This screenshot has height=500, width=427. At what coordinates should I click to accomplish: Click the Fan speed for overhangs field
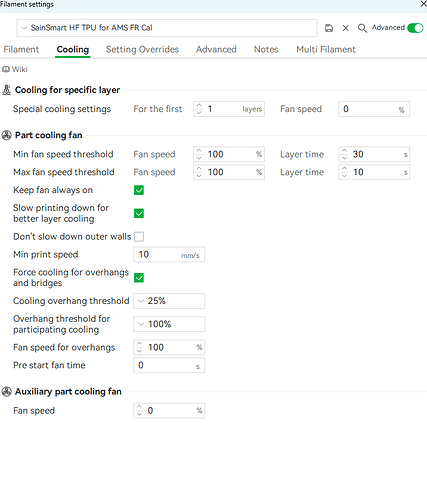click(x=169, y=347)
